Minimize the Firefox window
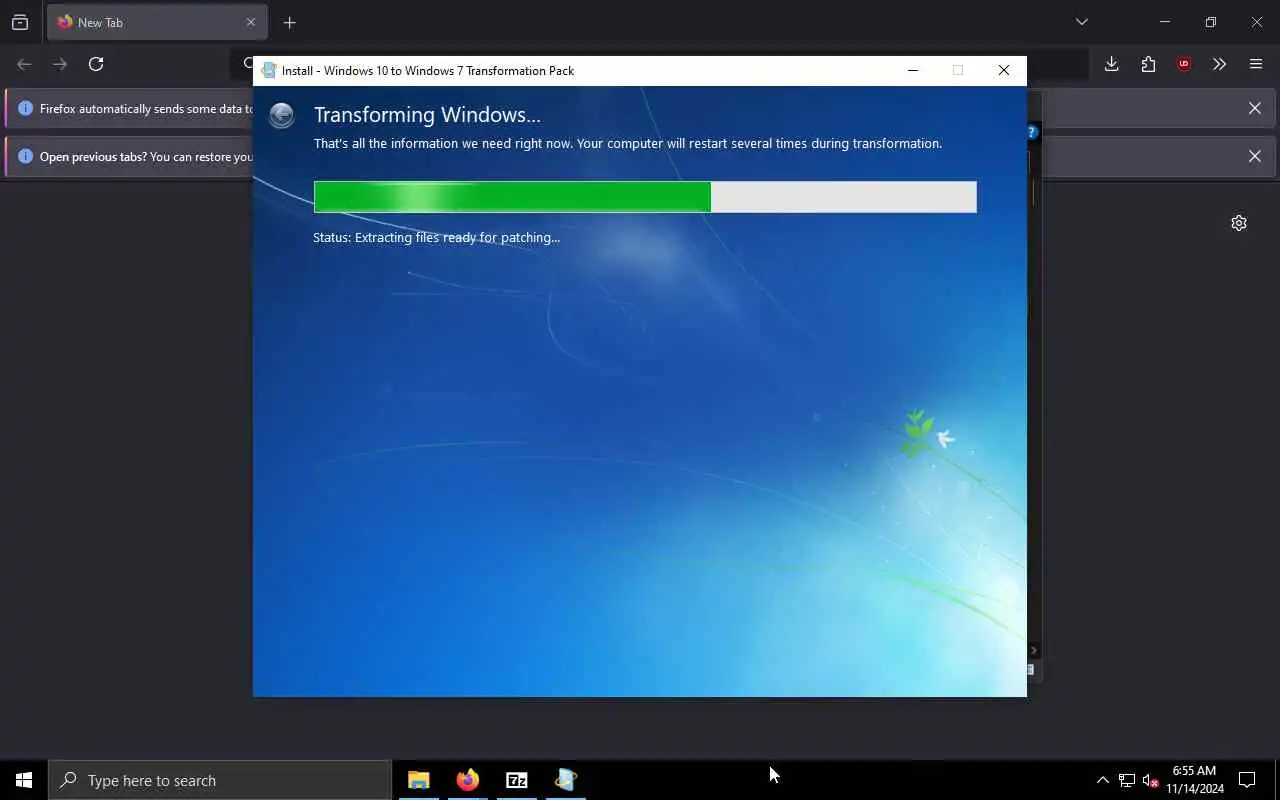The height and width of the screenshot is (800, 1280). tap(1164, 22)
